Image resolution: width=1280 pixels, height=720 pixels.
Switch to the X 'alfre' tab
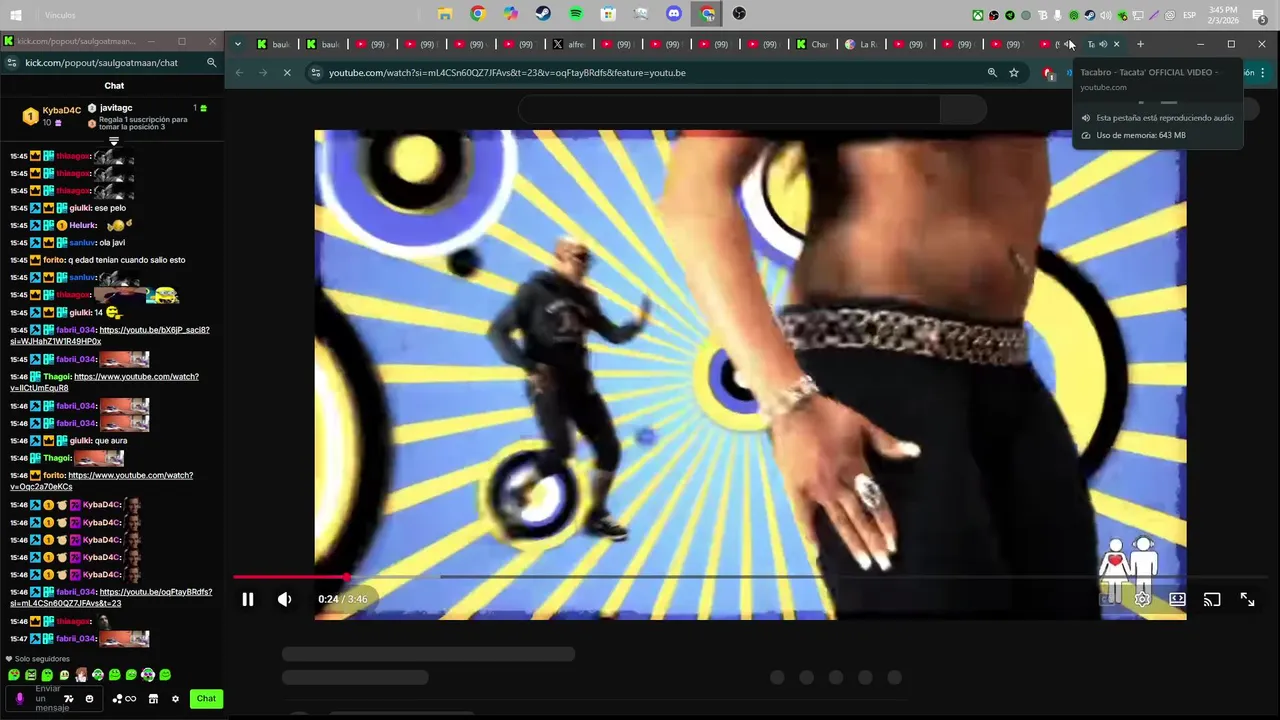tap(570, 44)
